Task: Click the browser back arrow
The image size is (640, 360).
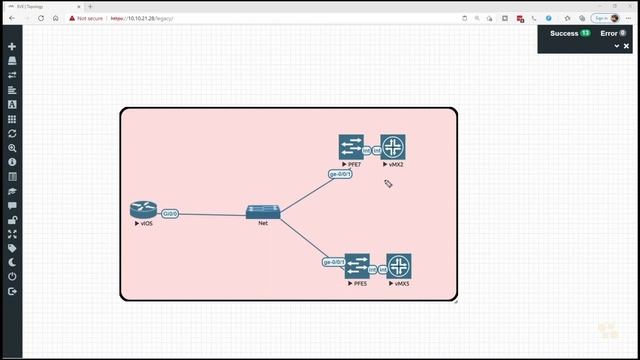Action: [x=12, y=18]
